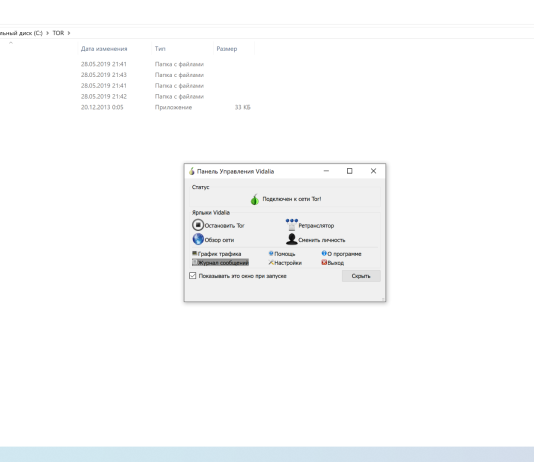Click the Настройки settings icon
This screenshot has width=534, height=462.
click(271, 262)
